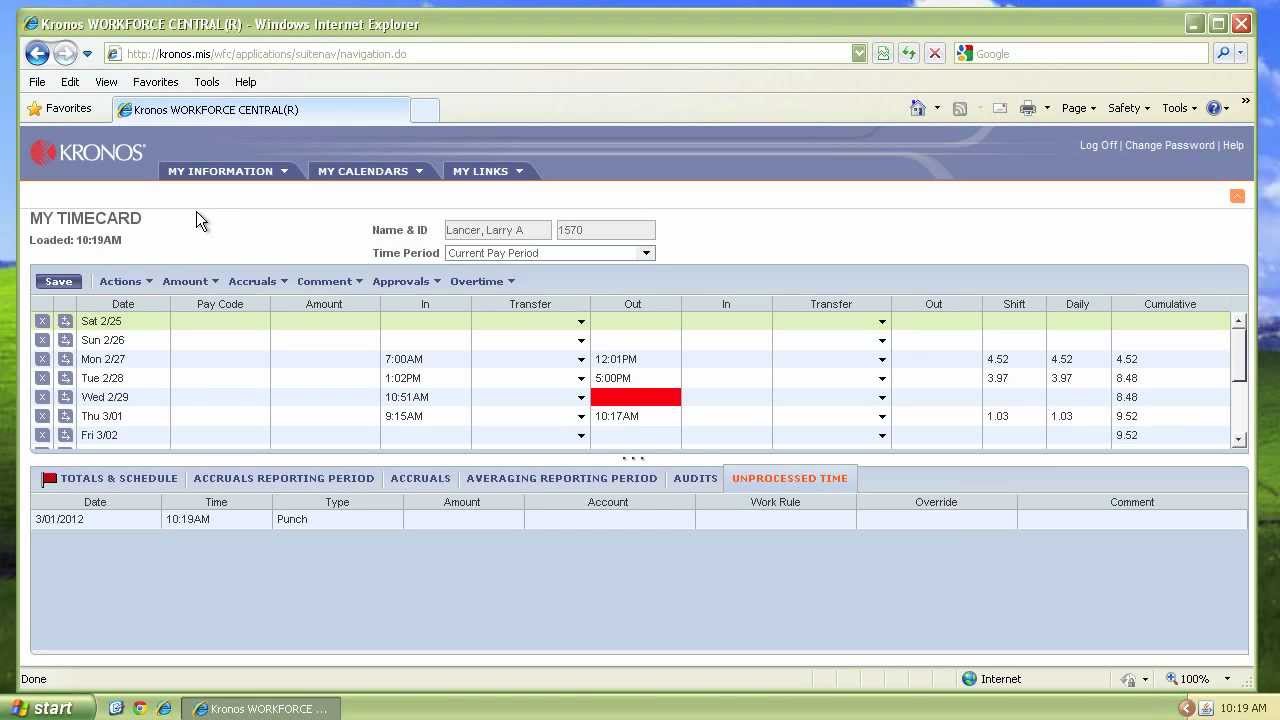Click the Kronos Help link
Image resolution: width=1280 pixels, height=720 pixels.
tap(1233, 145)
